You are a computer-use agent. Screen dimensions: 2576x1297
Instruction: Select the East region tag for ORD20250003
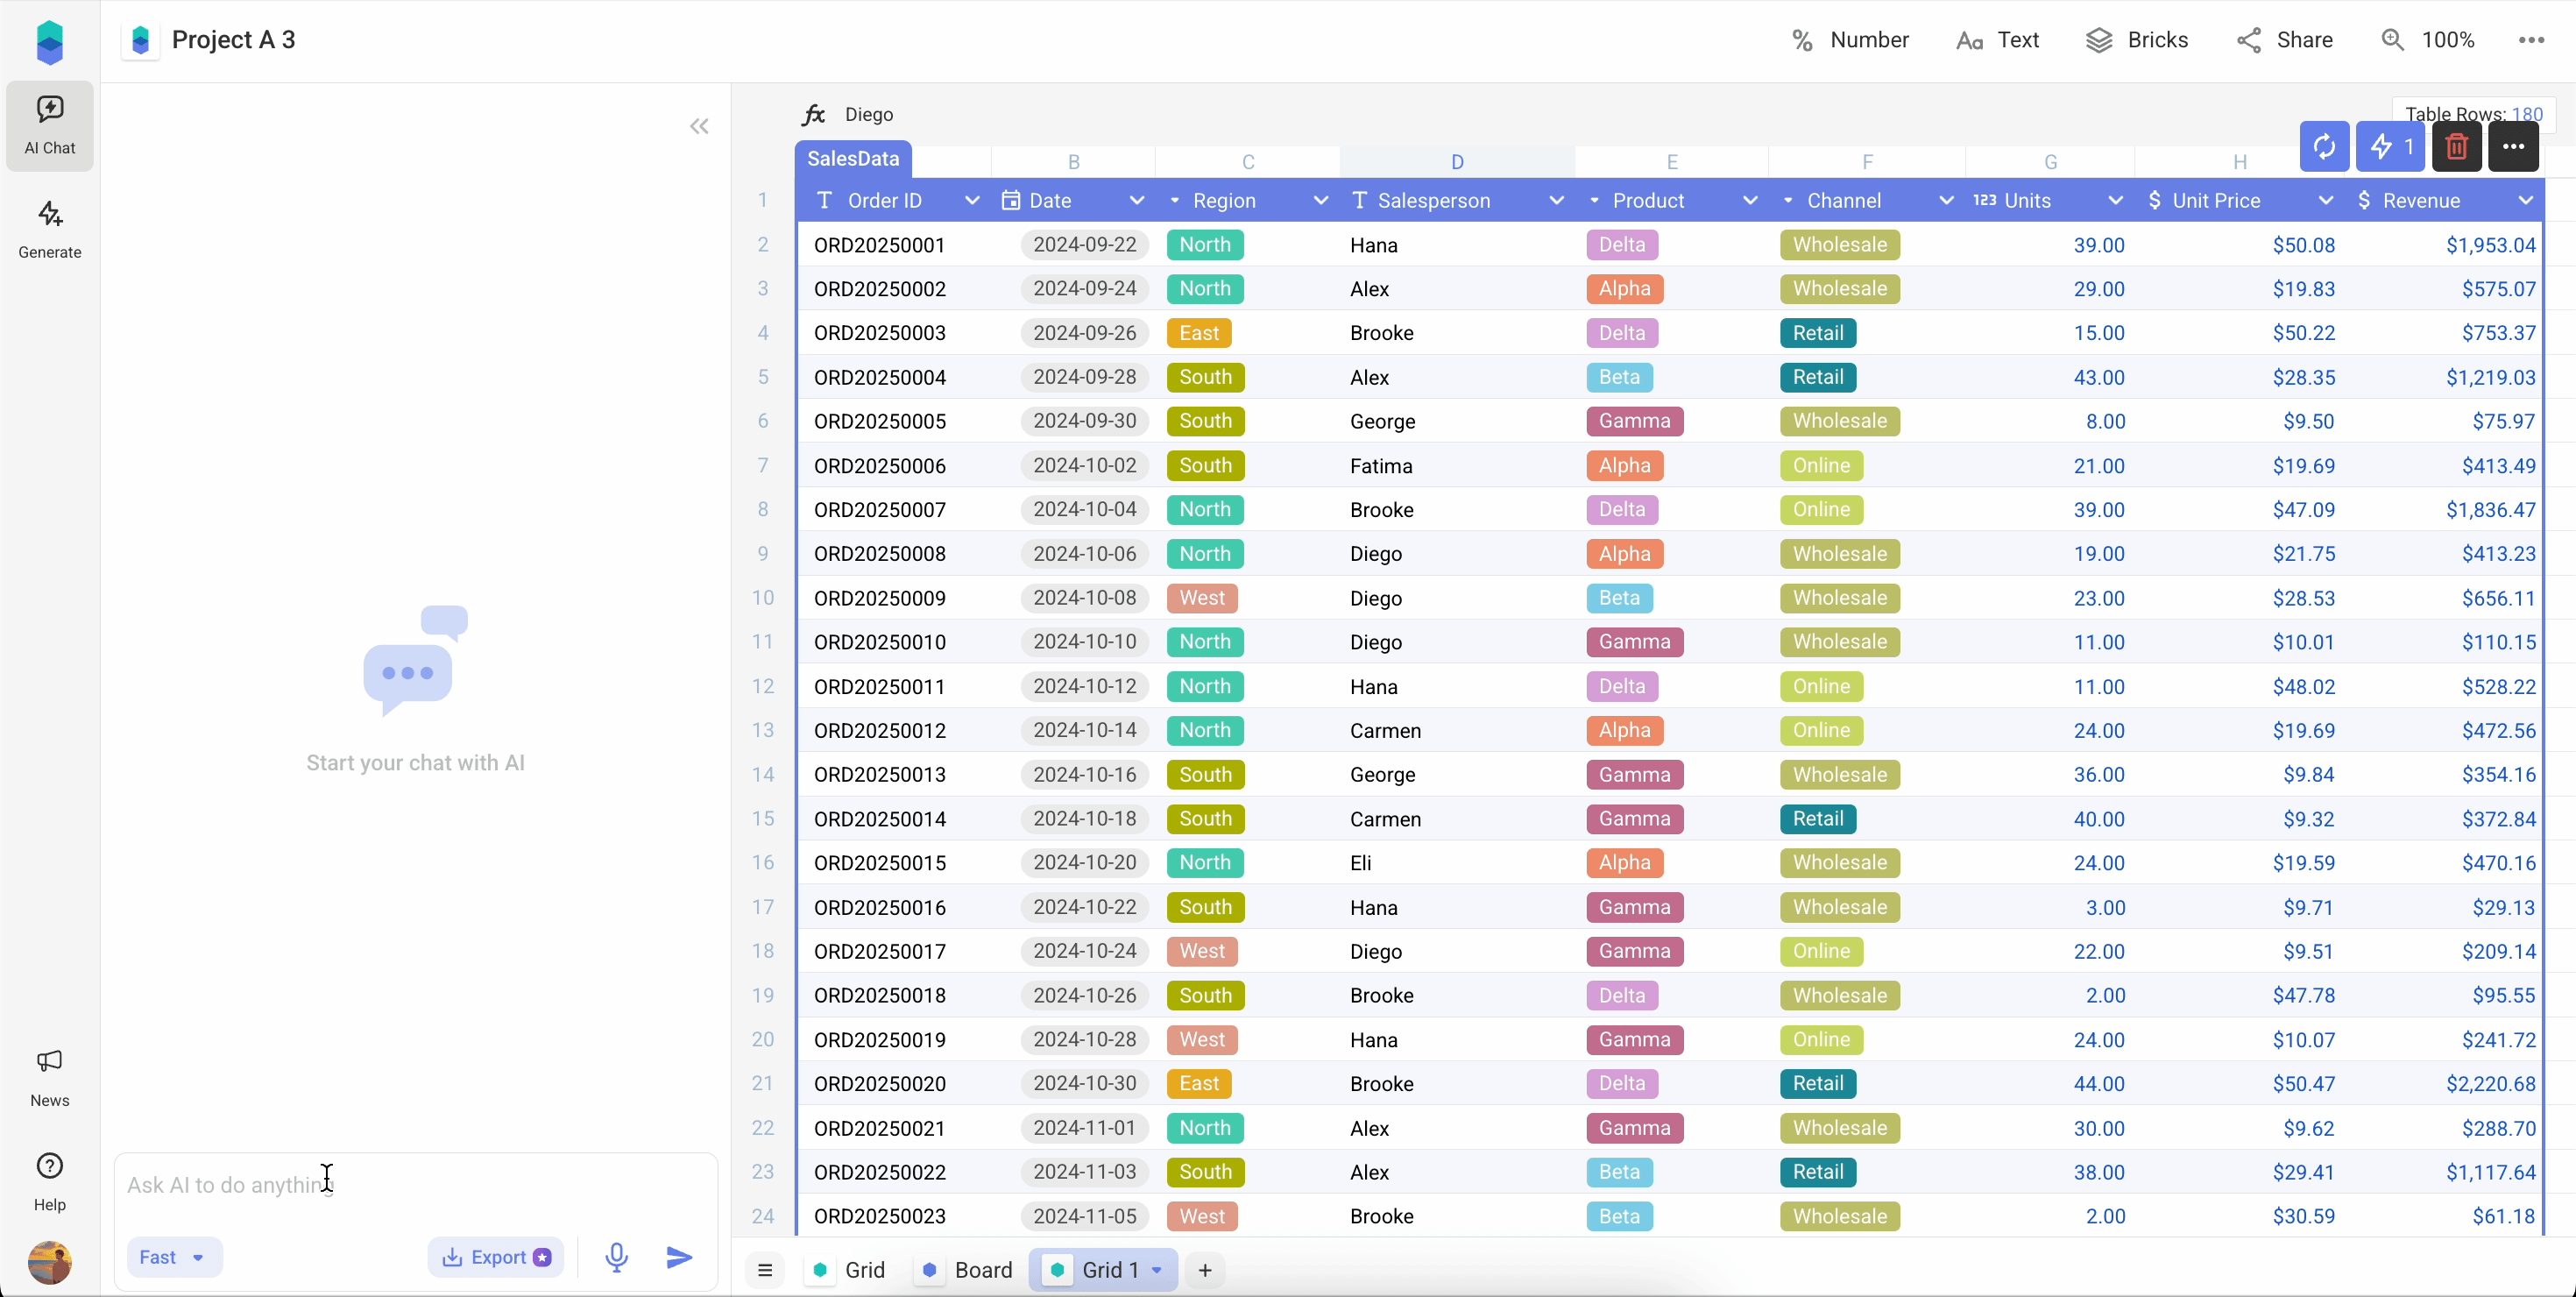(1199, 333)
